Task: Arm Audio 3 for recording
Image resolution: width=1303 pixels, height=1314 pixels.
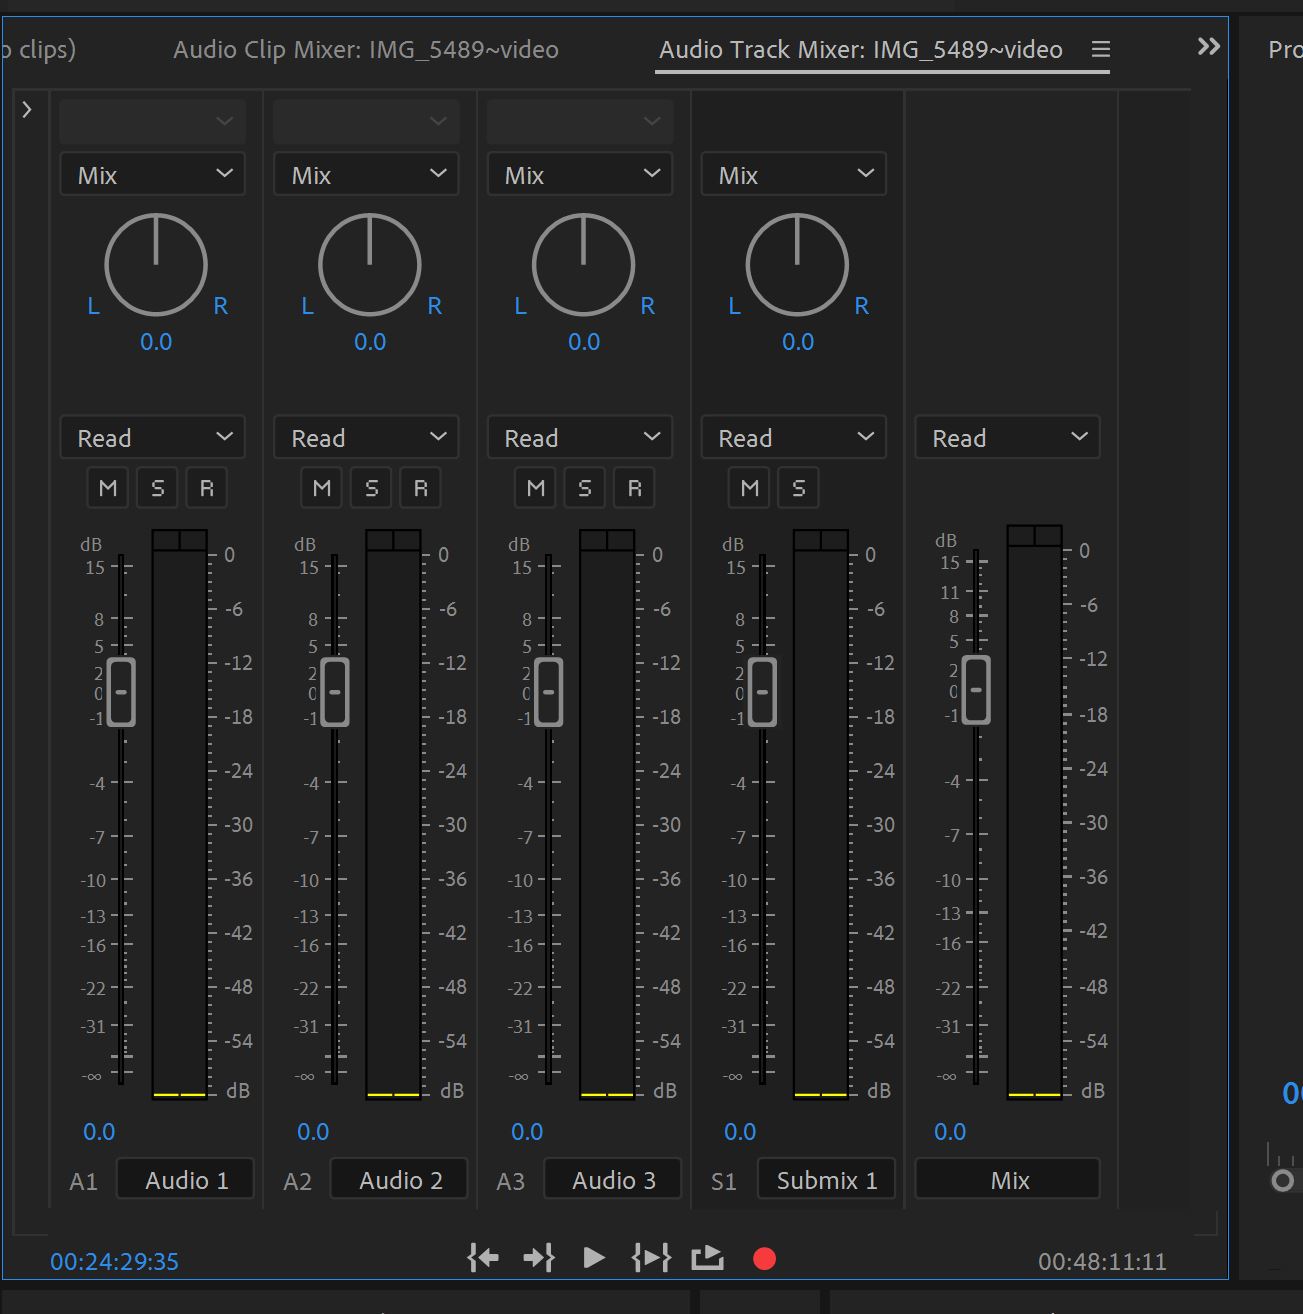Action: [x=634, y=487]
